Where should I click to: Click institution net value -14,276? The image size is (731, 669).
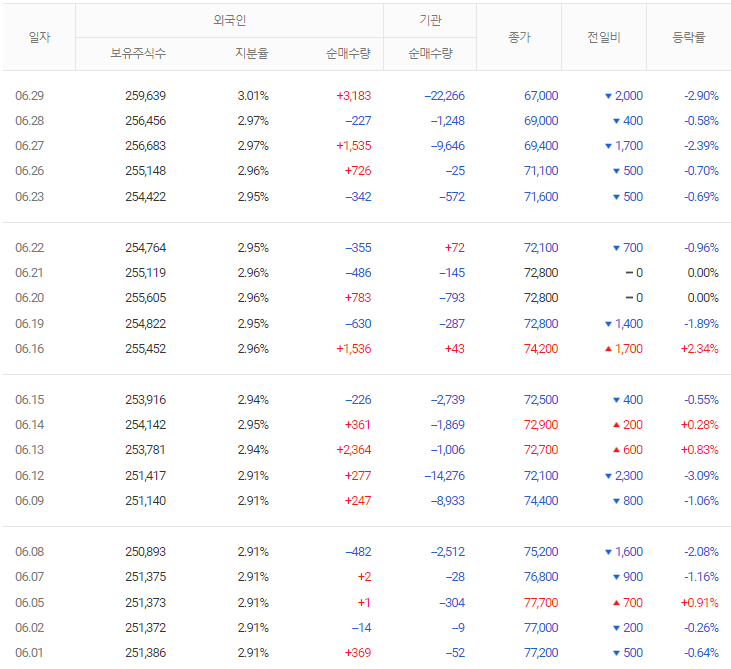445,476
